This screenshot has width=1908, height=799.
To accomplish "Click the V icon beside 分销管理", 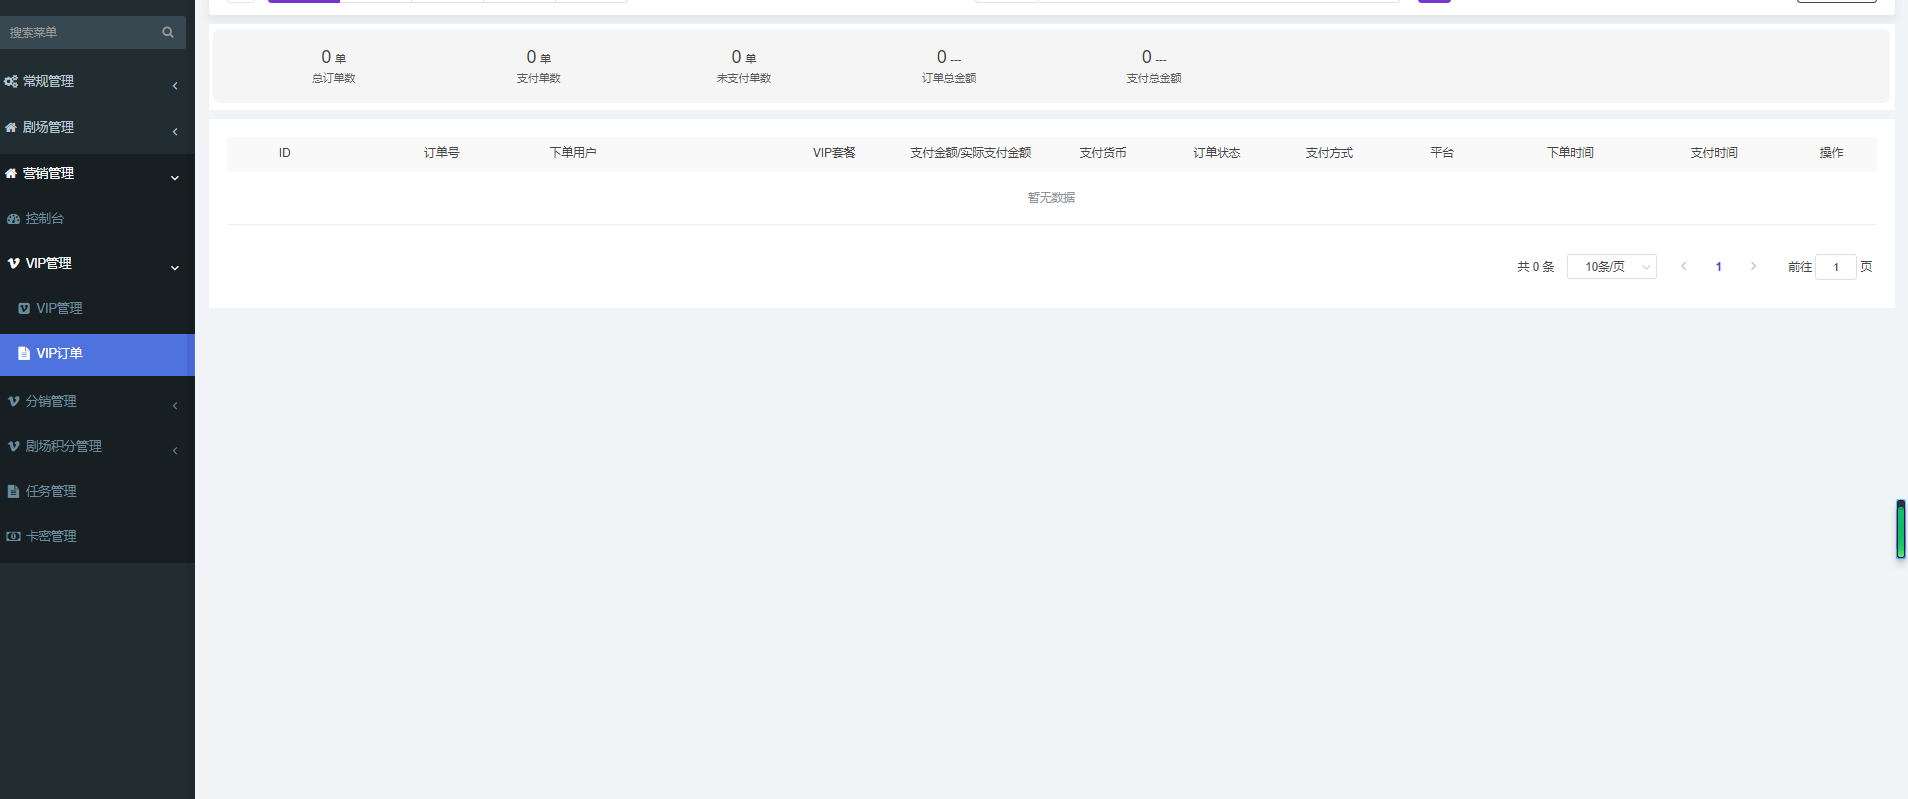I will [14, 402].
